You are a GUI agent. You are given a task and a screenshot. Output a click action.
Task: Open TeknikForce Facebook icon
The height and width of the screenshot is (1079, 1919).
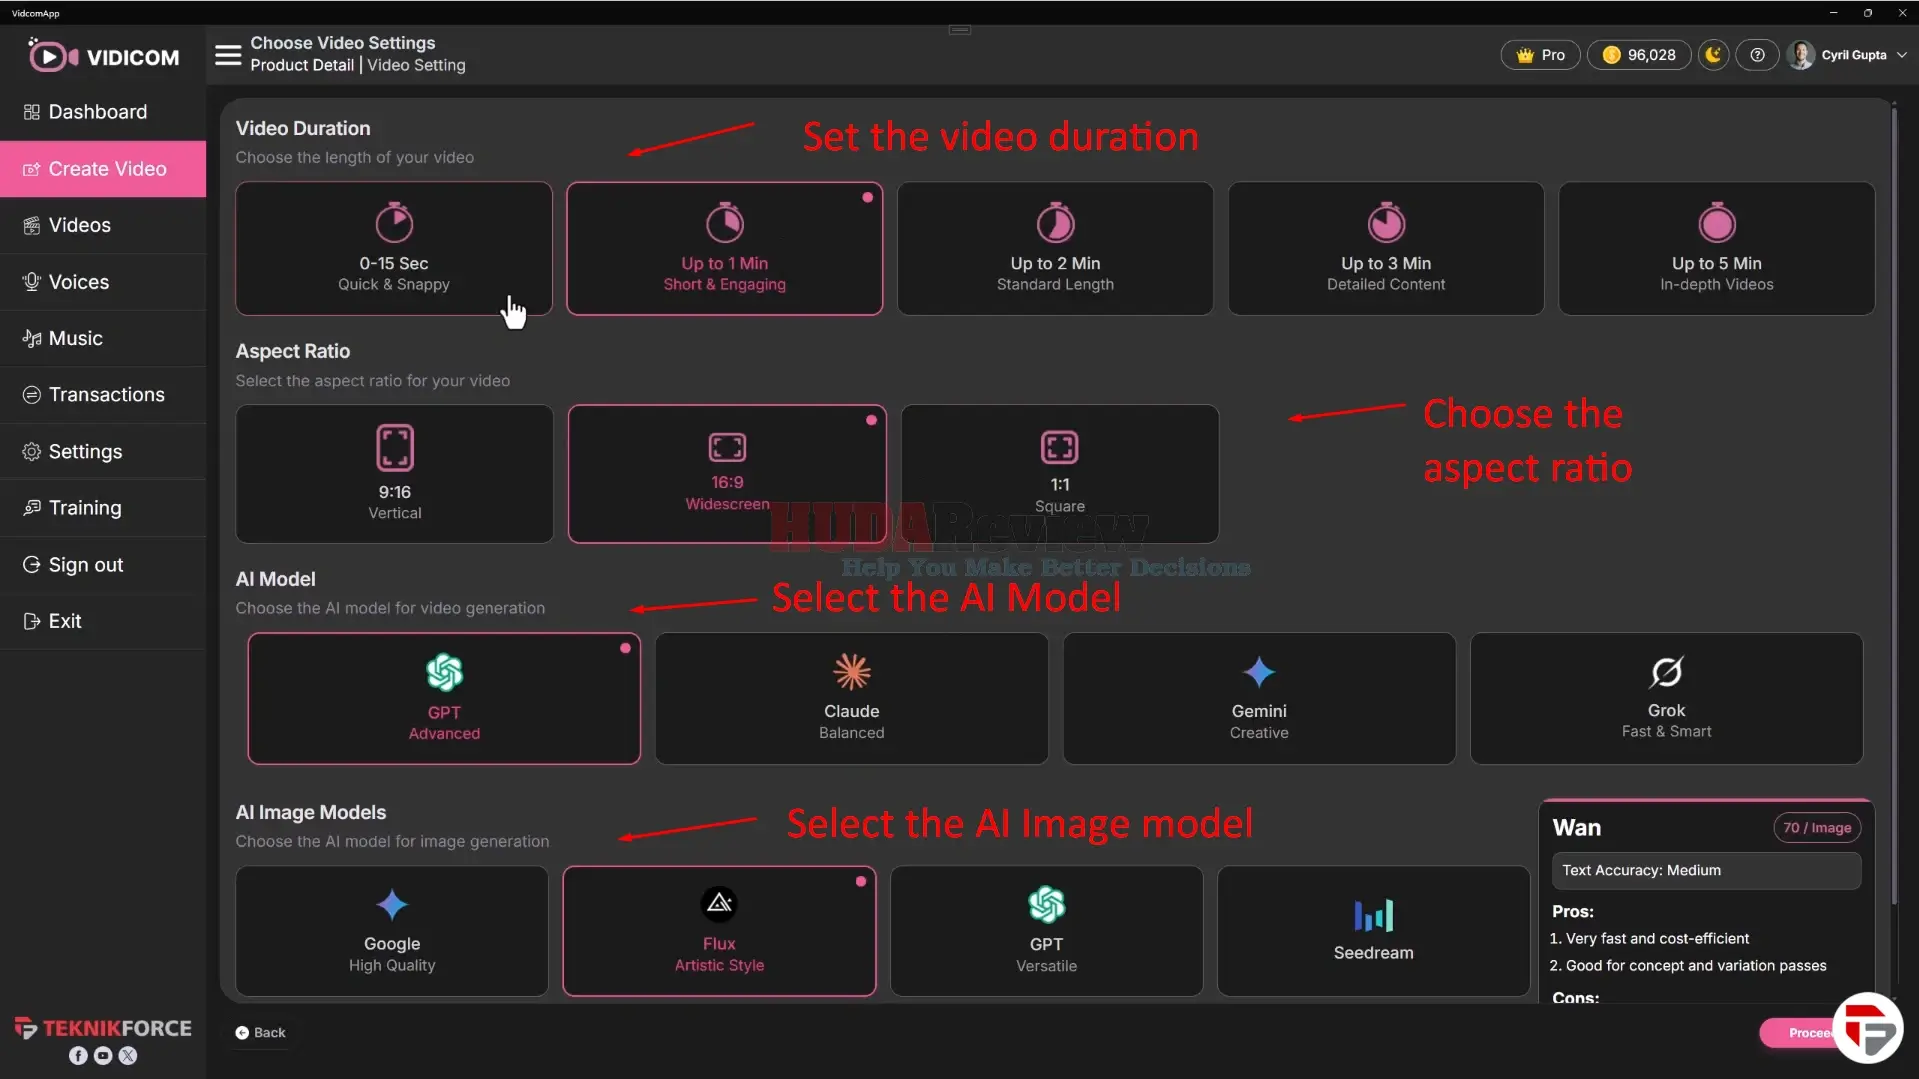coord(78,1056)
